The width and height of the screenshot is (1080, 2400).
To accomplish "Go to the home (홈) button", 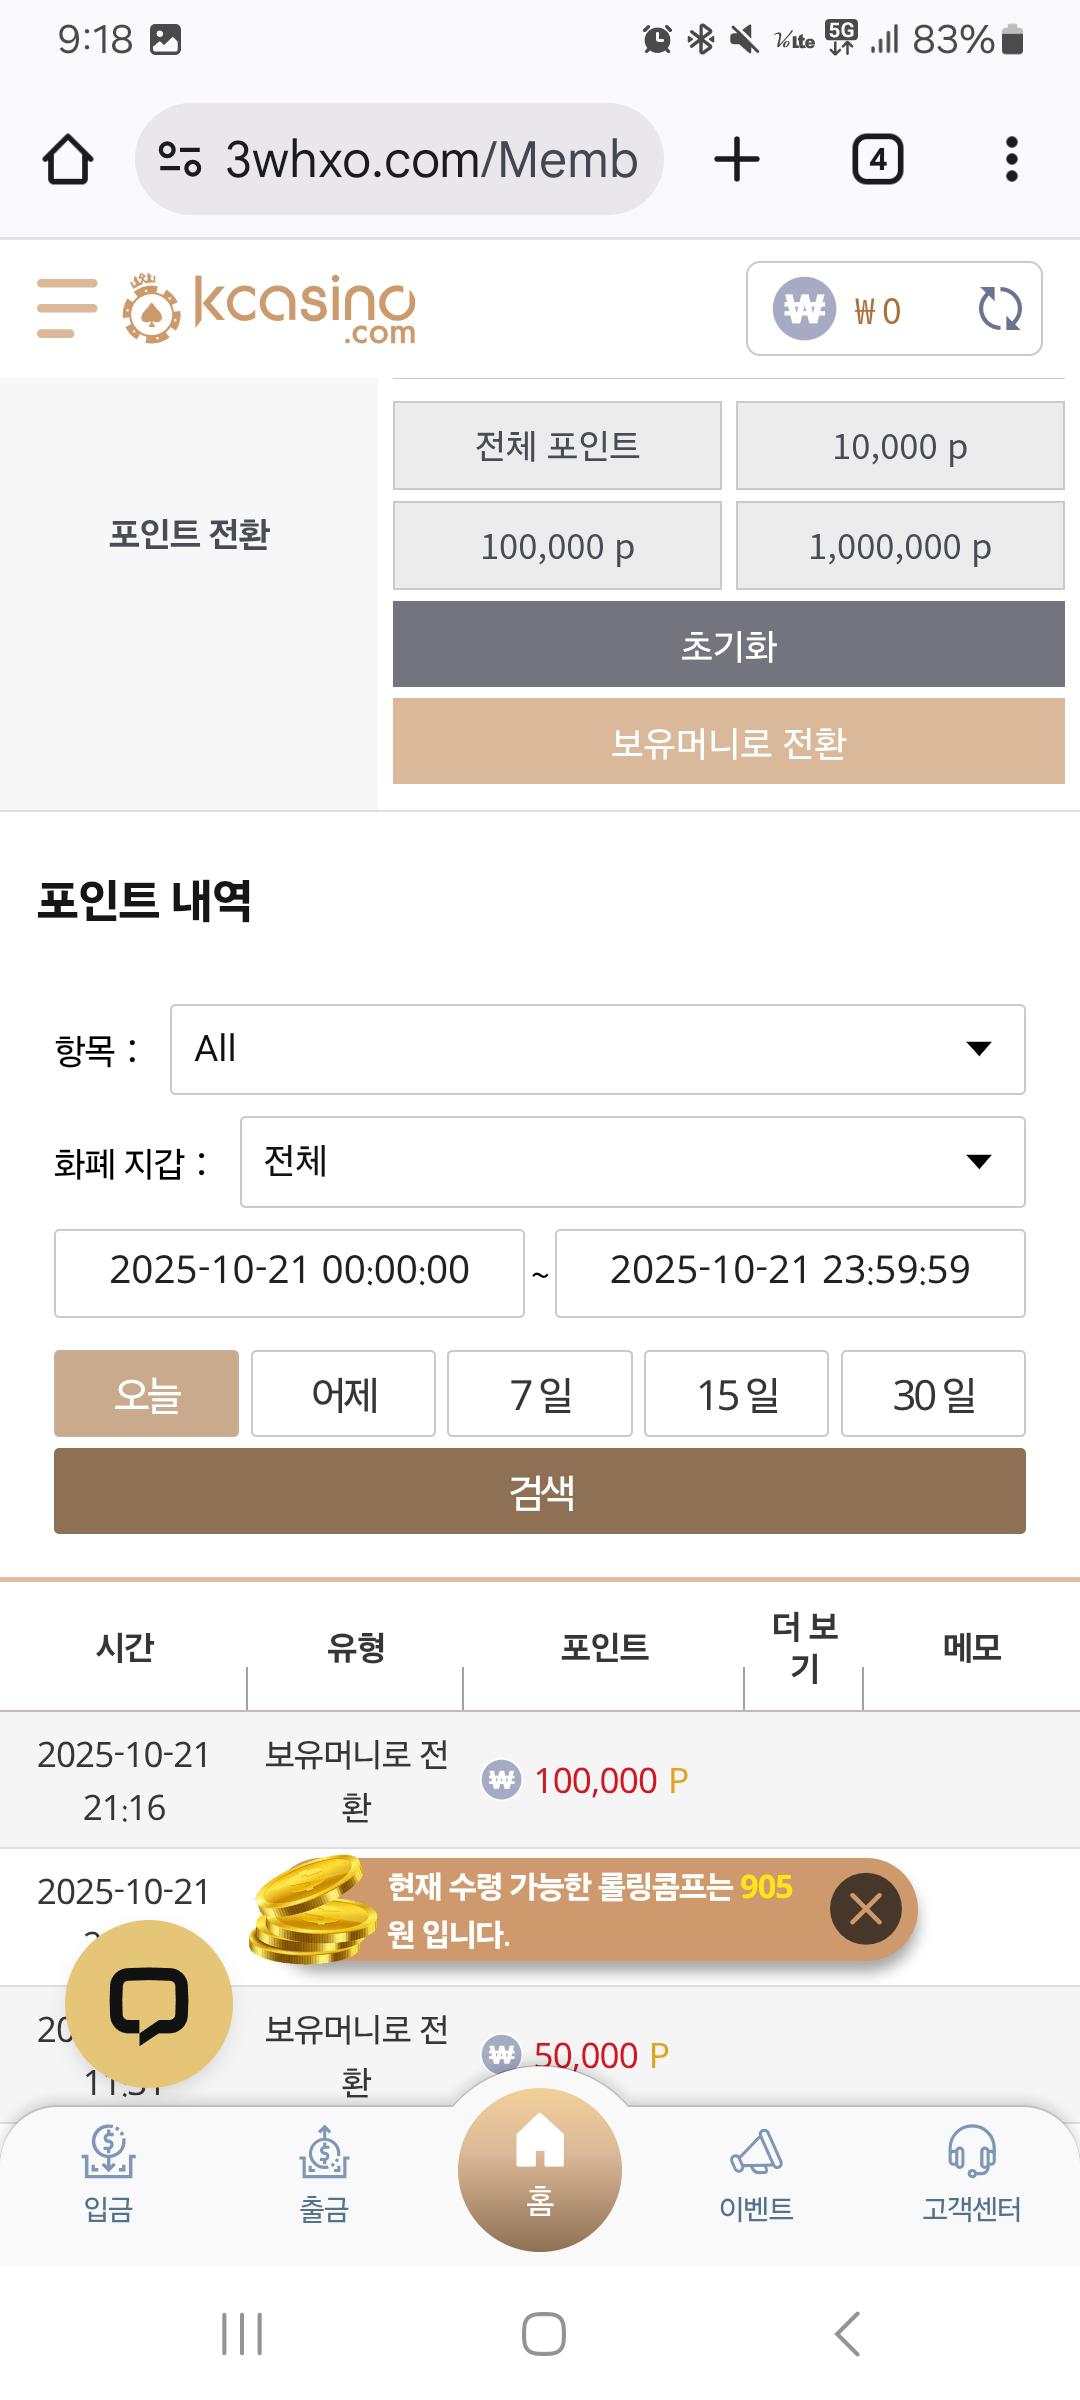I will click(540, 2169).
